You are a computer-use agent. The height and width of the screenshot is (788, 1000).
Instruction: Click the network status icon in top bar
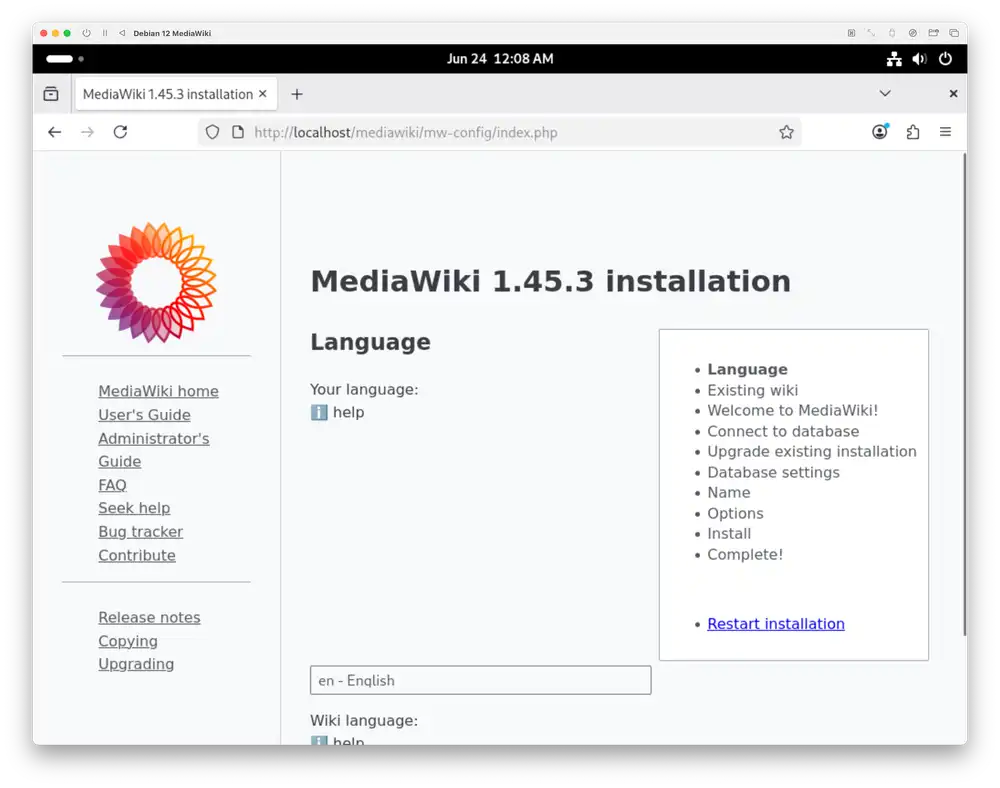tap(894, 59)
